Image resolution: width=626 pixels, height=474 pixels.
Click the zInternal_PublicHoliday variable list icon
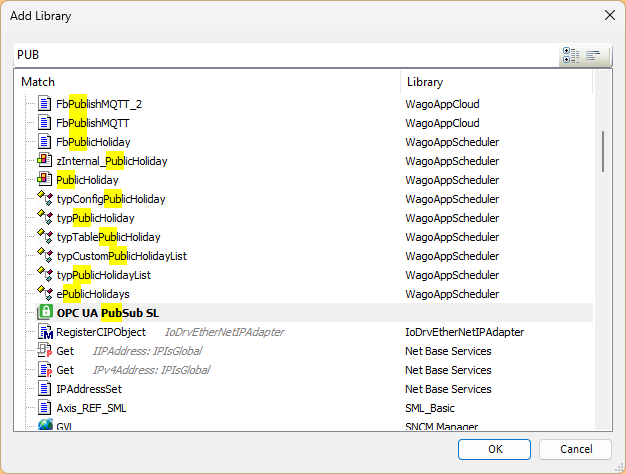pyautogui.click(x=44, y=161)
